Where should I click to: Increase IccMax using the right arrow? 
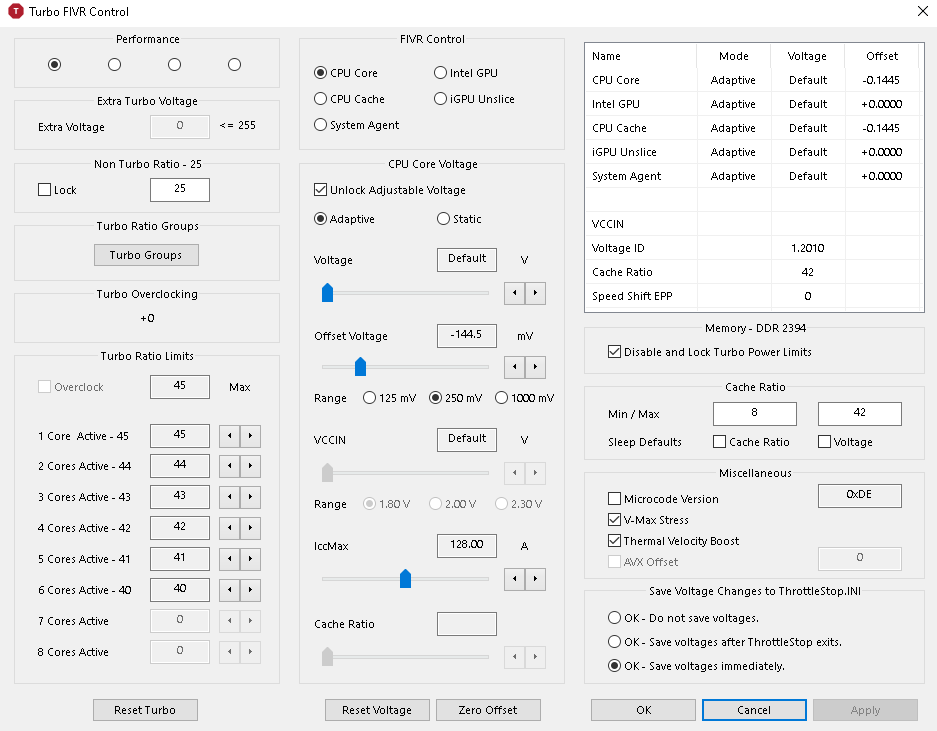(x=536, y=578)
